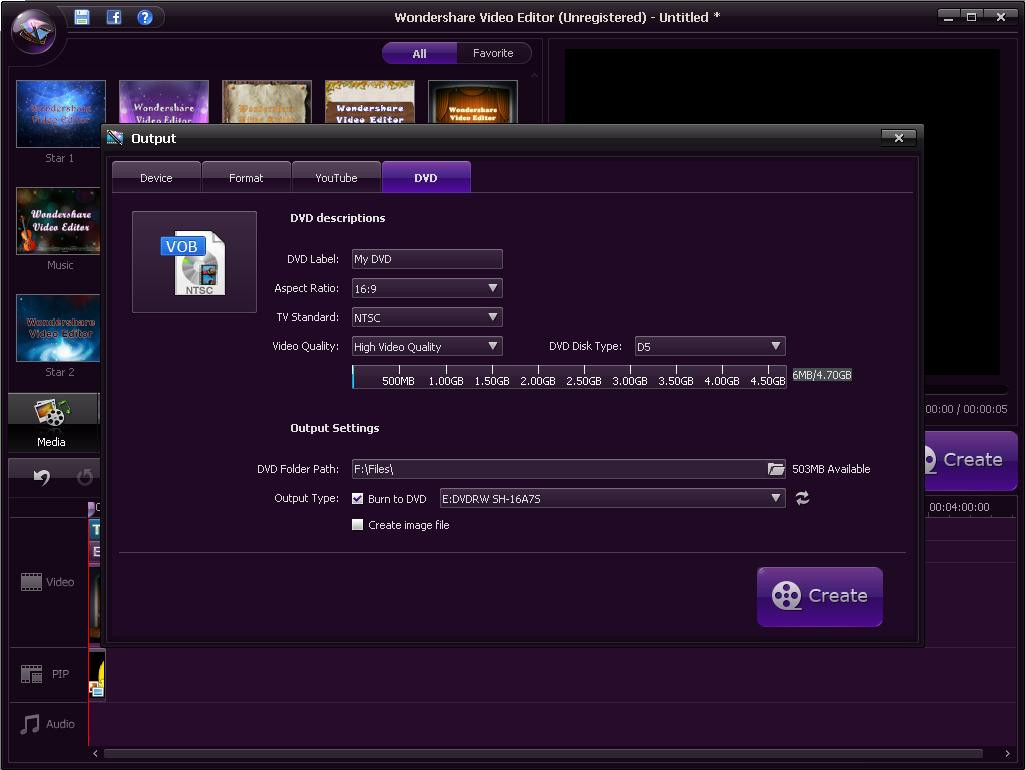Click the Redo arrow icon
This screenshot has width=1025, height=770.
click(x=84, y=477)
